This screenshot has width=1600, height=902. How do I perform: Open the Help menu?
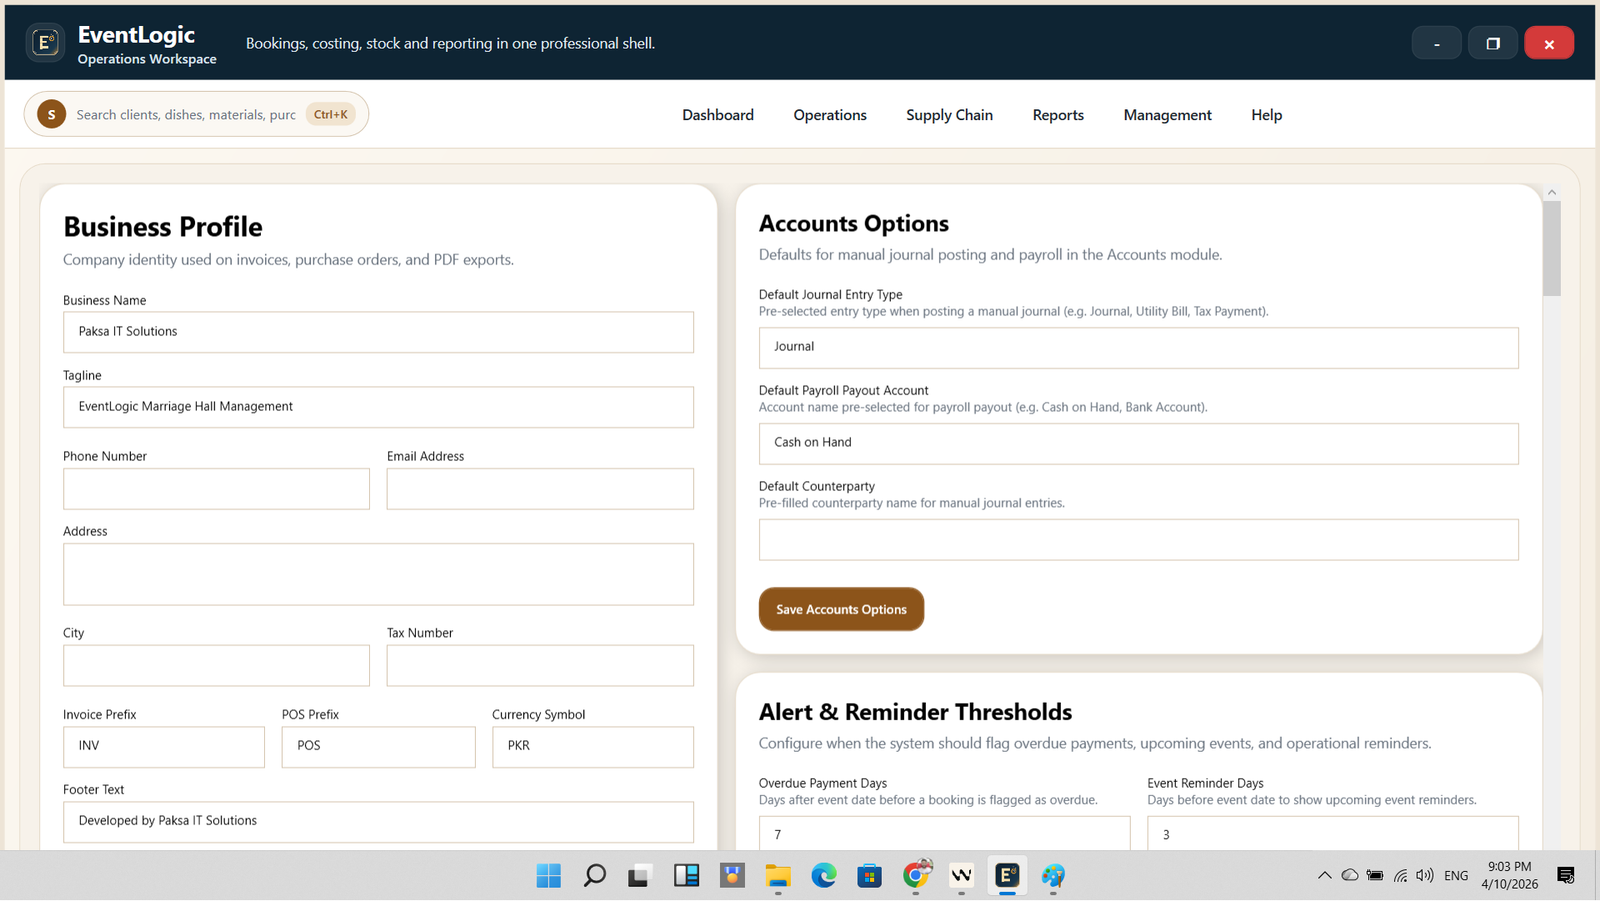pos(1265,114)
